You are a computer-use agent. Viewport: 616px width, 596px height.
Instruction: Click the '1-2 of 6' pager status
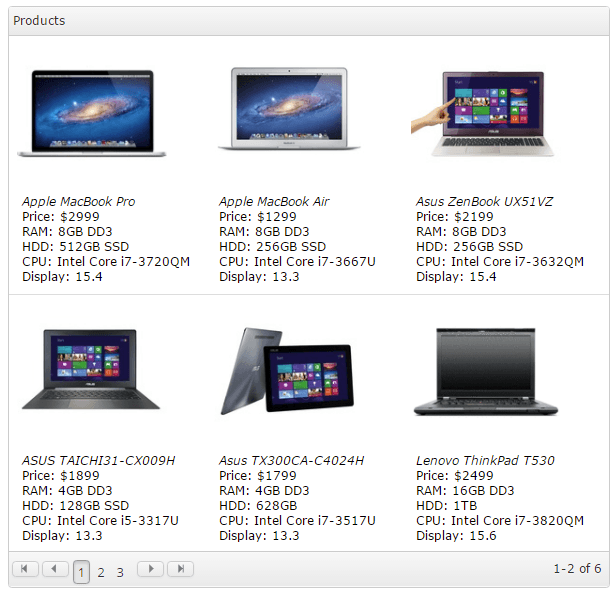coord(577,568)
